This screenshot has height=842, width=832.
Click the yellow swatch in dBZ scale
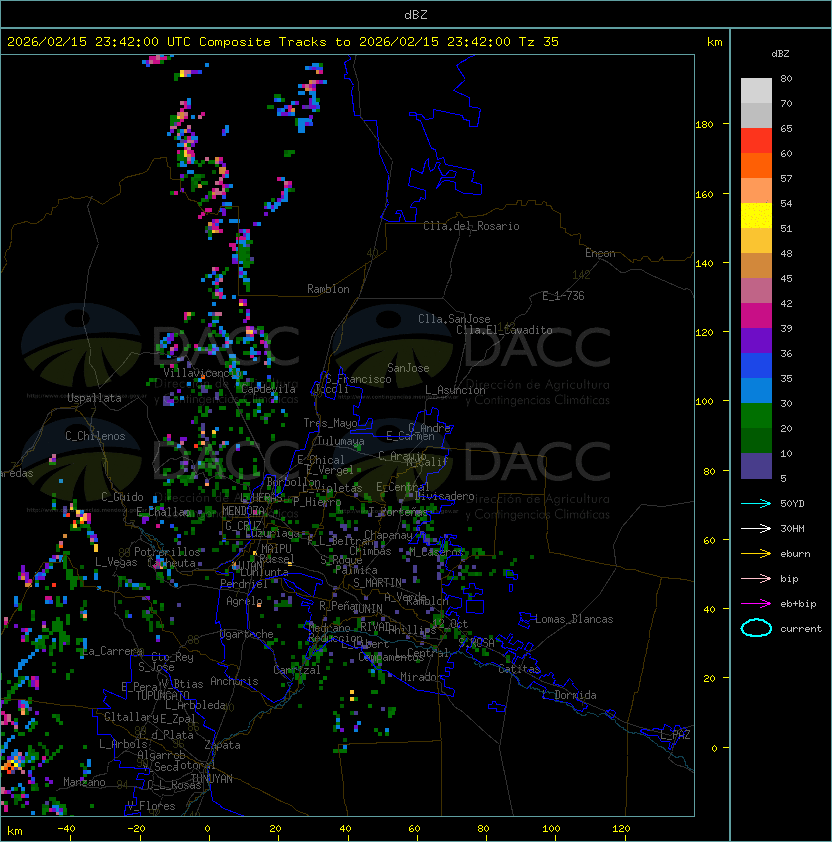tap(756, 215)
